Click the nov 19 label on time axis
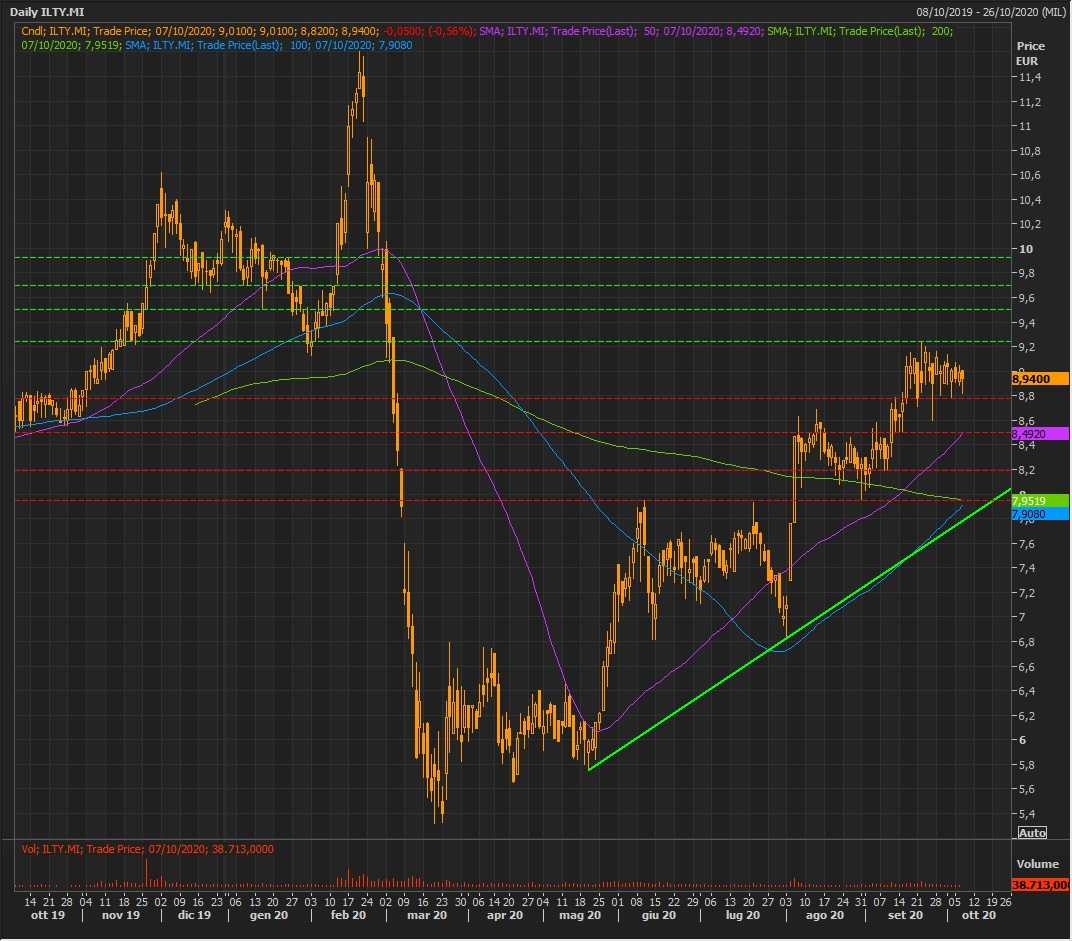The height and width of the screenshot is (941, 1072). pyautogui.click(x=121, y=915)
